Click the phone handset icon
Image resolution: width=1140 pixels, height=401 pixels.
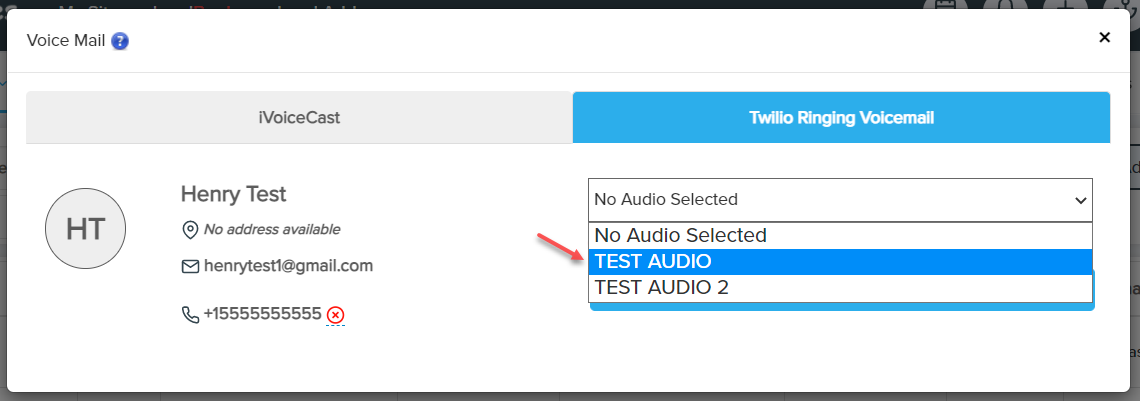[x=189, y=315]
